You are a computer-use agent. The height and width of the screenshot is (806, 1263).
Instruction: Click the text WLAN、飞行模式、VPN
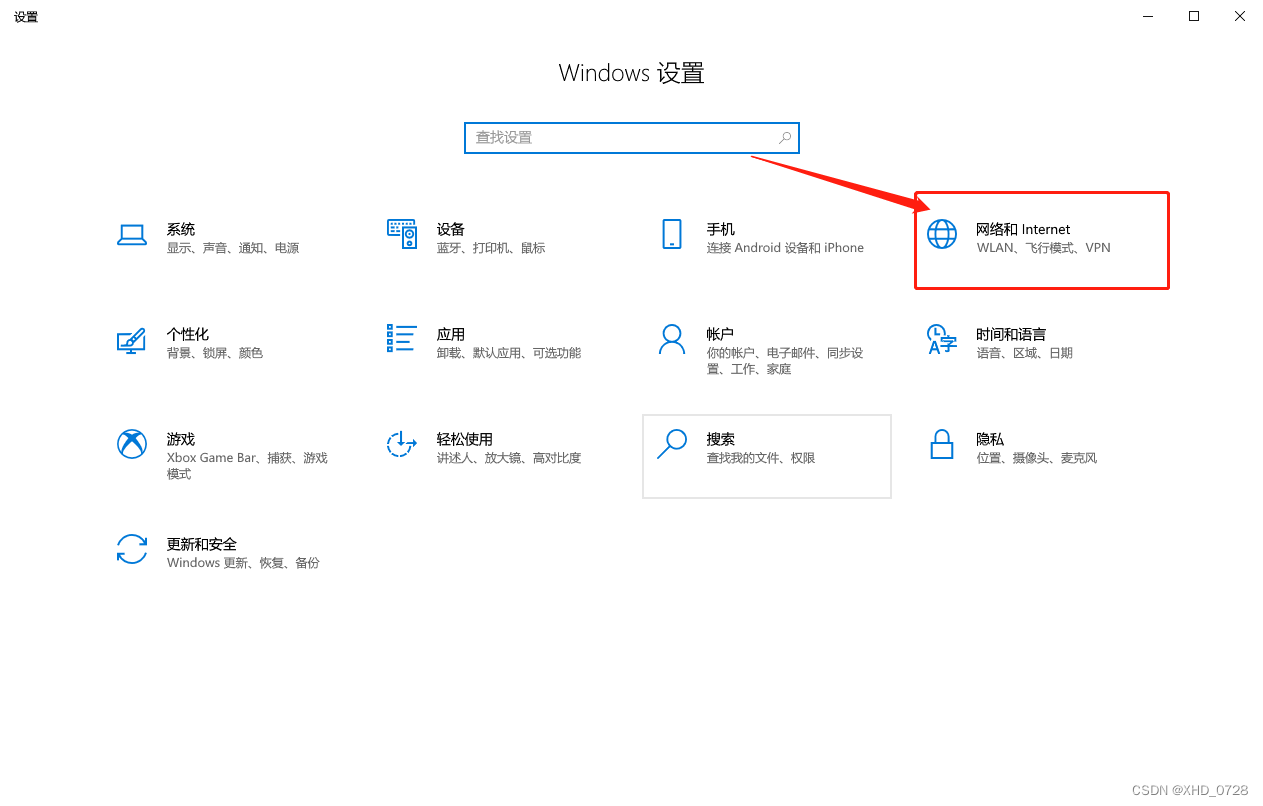(1044, 248)
